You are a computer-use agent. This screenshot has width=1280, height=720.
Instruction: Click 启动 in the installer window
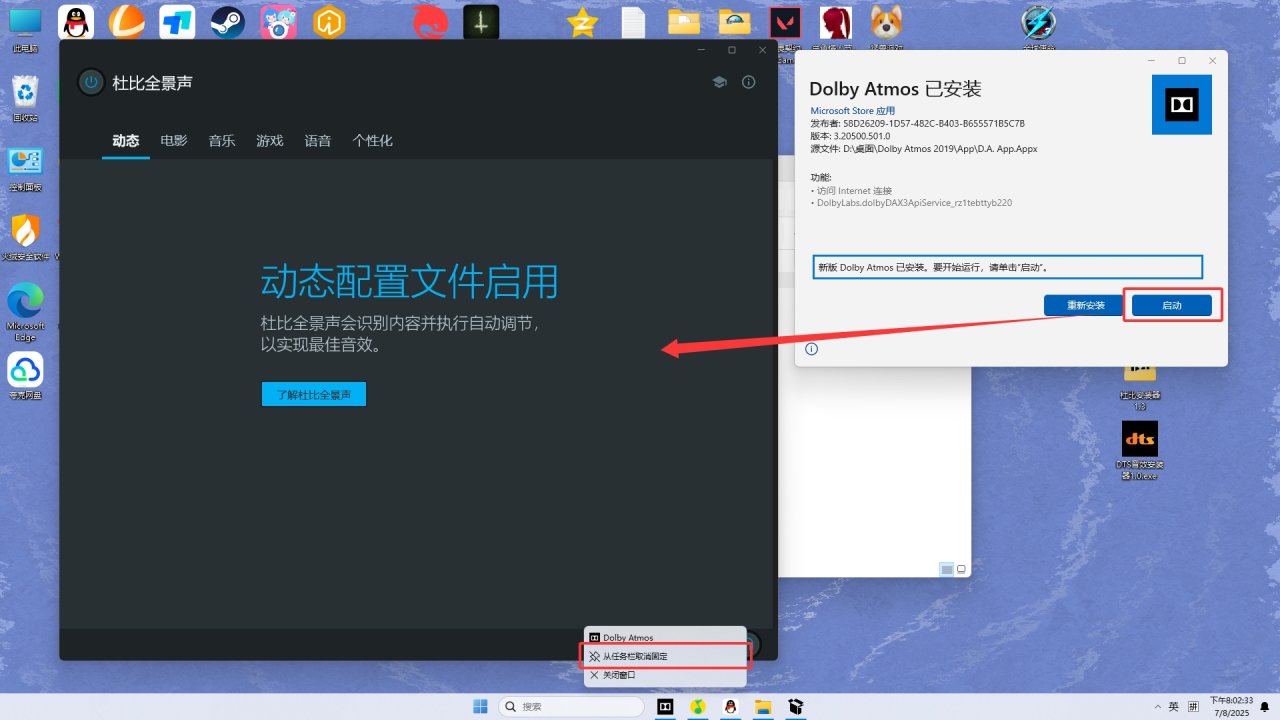pos(1172,305)
